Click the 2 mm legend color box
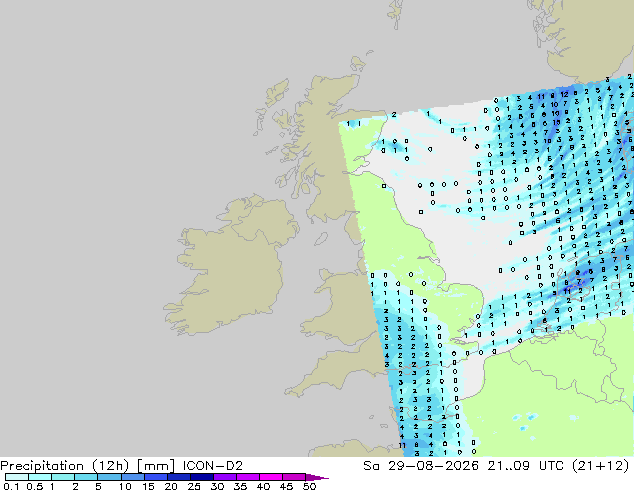This screenshot has height=490, width=634. [86, 477]
